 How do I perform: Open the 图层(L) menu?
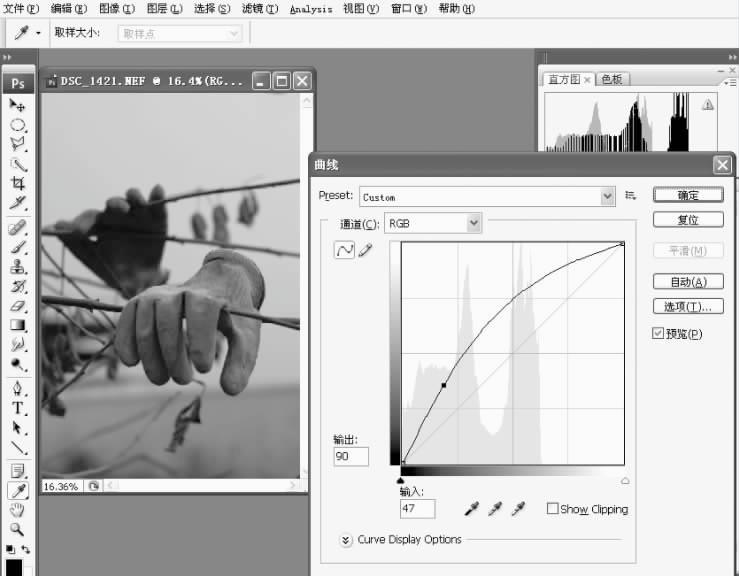pyautogui.click(x=164, y=8)
